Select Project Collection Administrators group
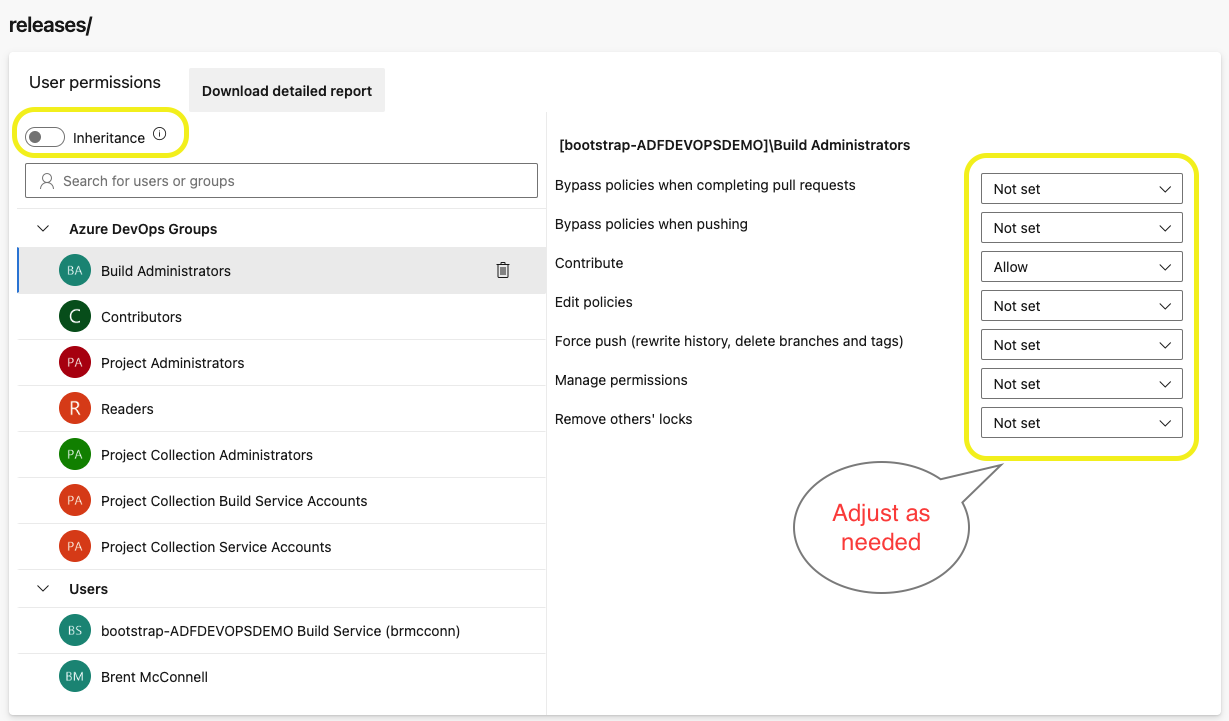The image size is (1229, 721). click(281, 454)
